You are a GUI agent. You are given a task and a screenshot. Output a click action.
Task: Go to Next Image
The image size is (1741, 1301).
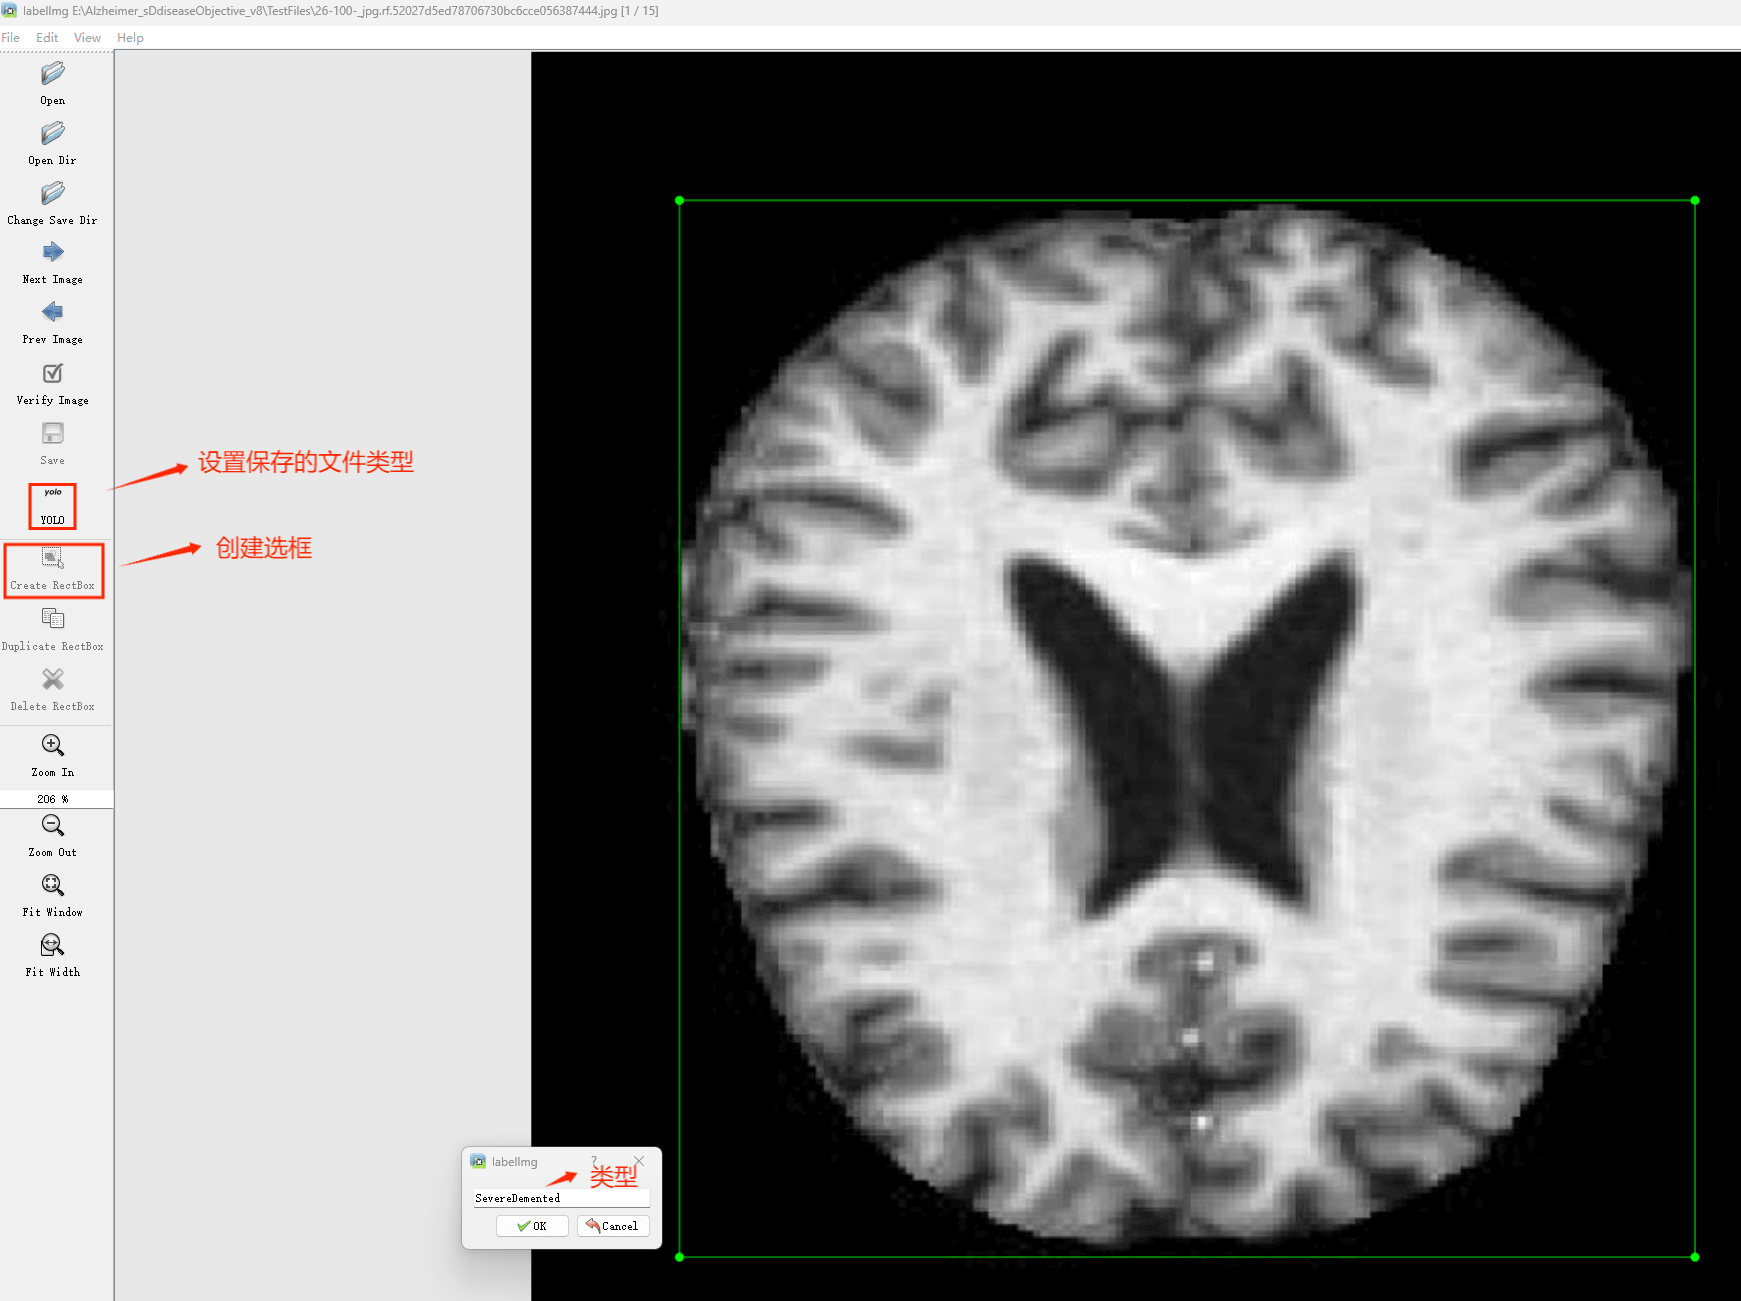[53, 263]
